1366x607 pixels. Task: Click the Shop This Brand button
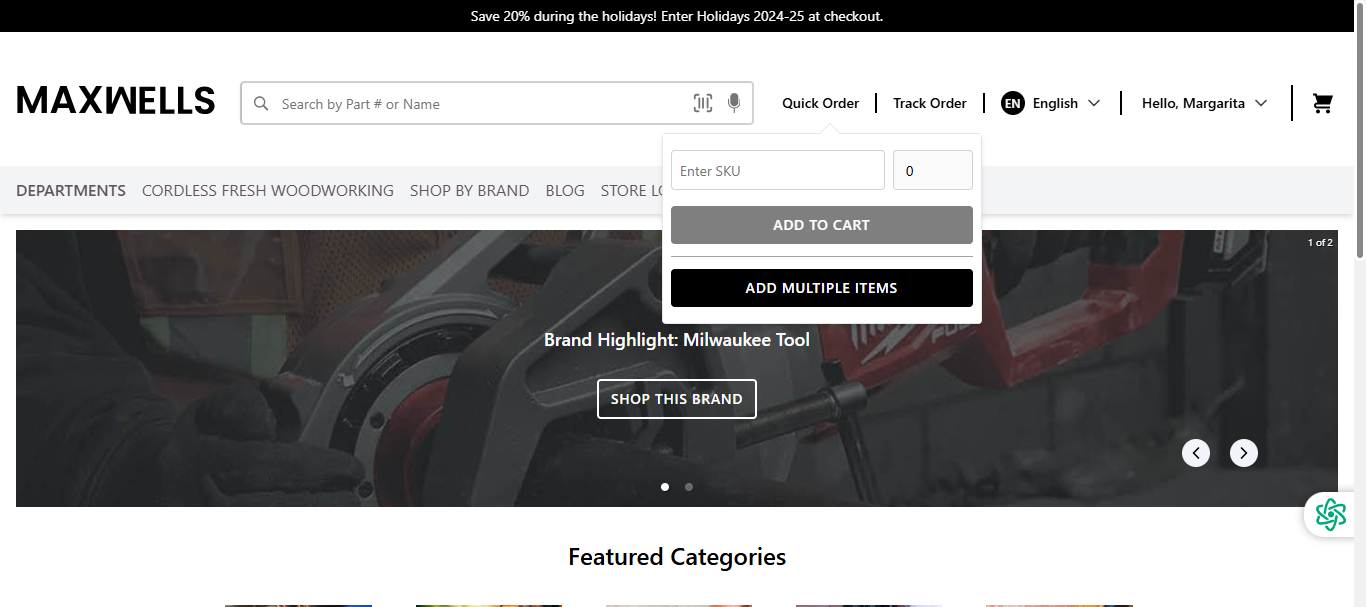coord(677,399)
